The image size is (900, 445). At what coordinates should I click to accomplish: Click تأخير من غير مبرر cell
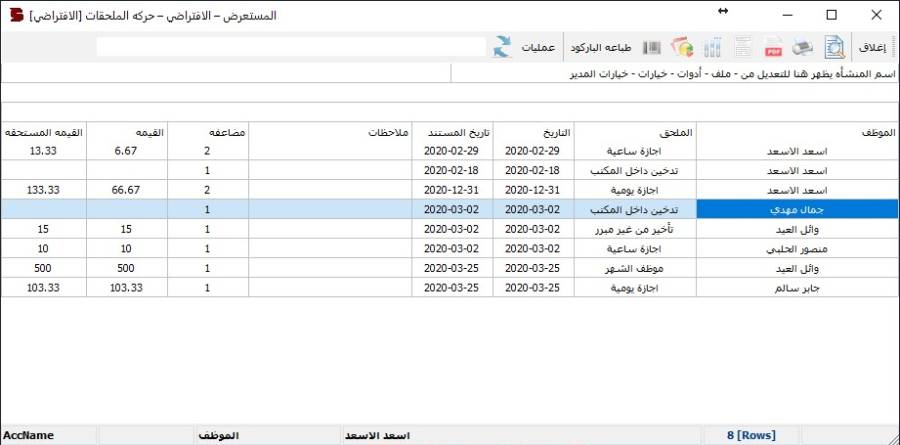click(635, 229)
